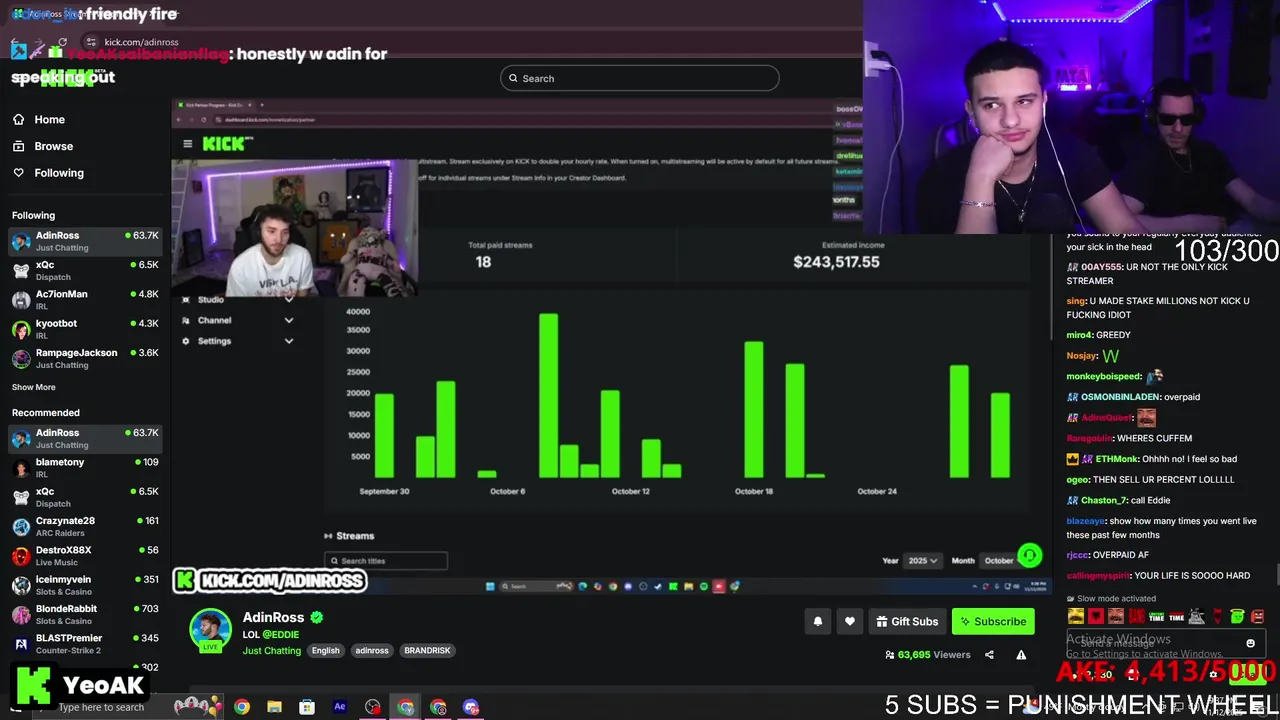The image size is (1280, 720).
Task: Open RampageJackson channel in sidebar
Action: [85, 358]
